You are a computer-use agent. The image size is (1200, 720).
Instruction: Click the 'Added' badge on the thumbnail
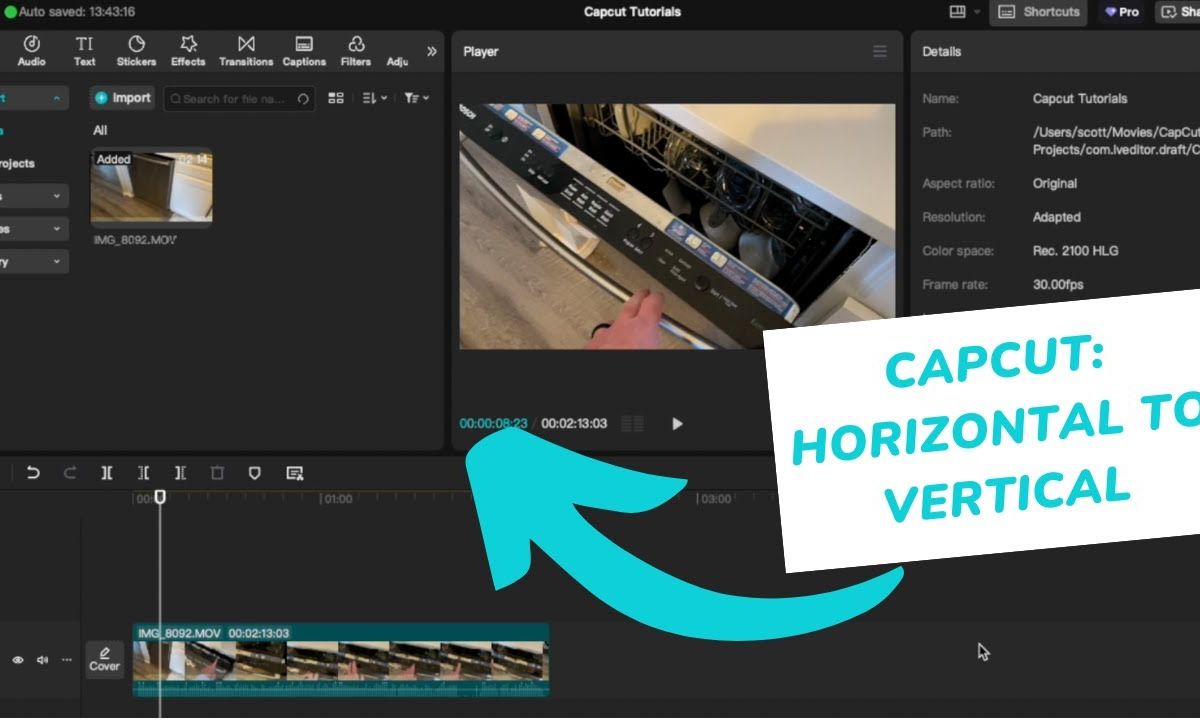(113, 159)
